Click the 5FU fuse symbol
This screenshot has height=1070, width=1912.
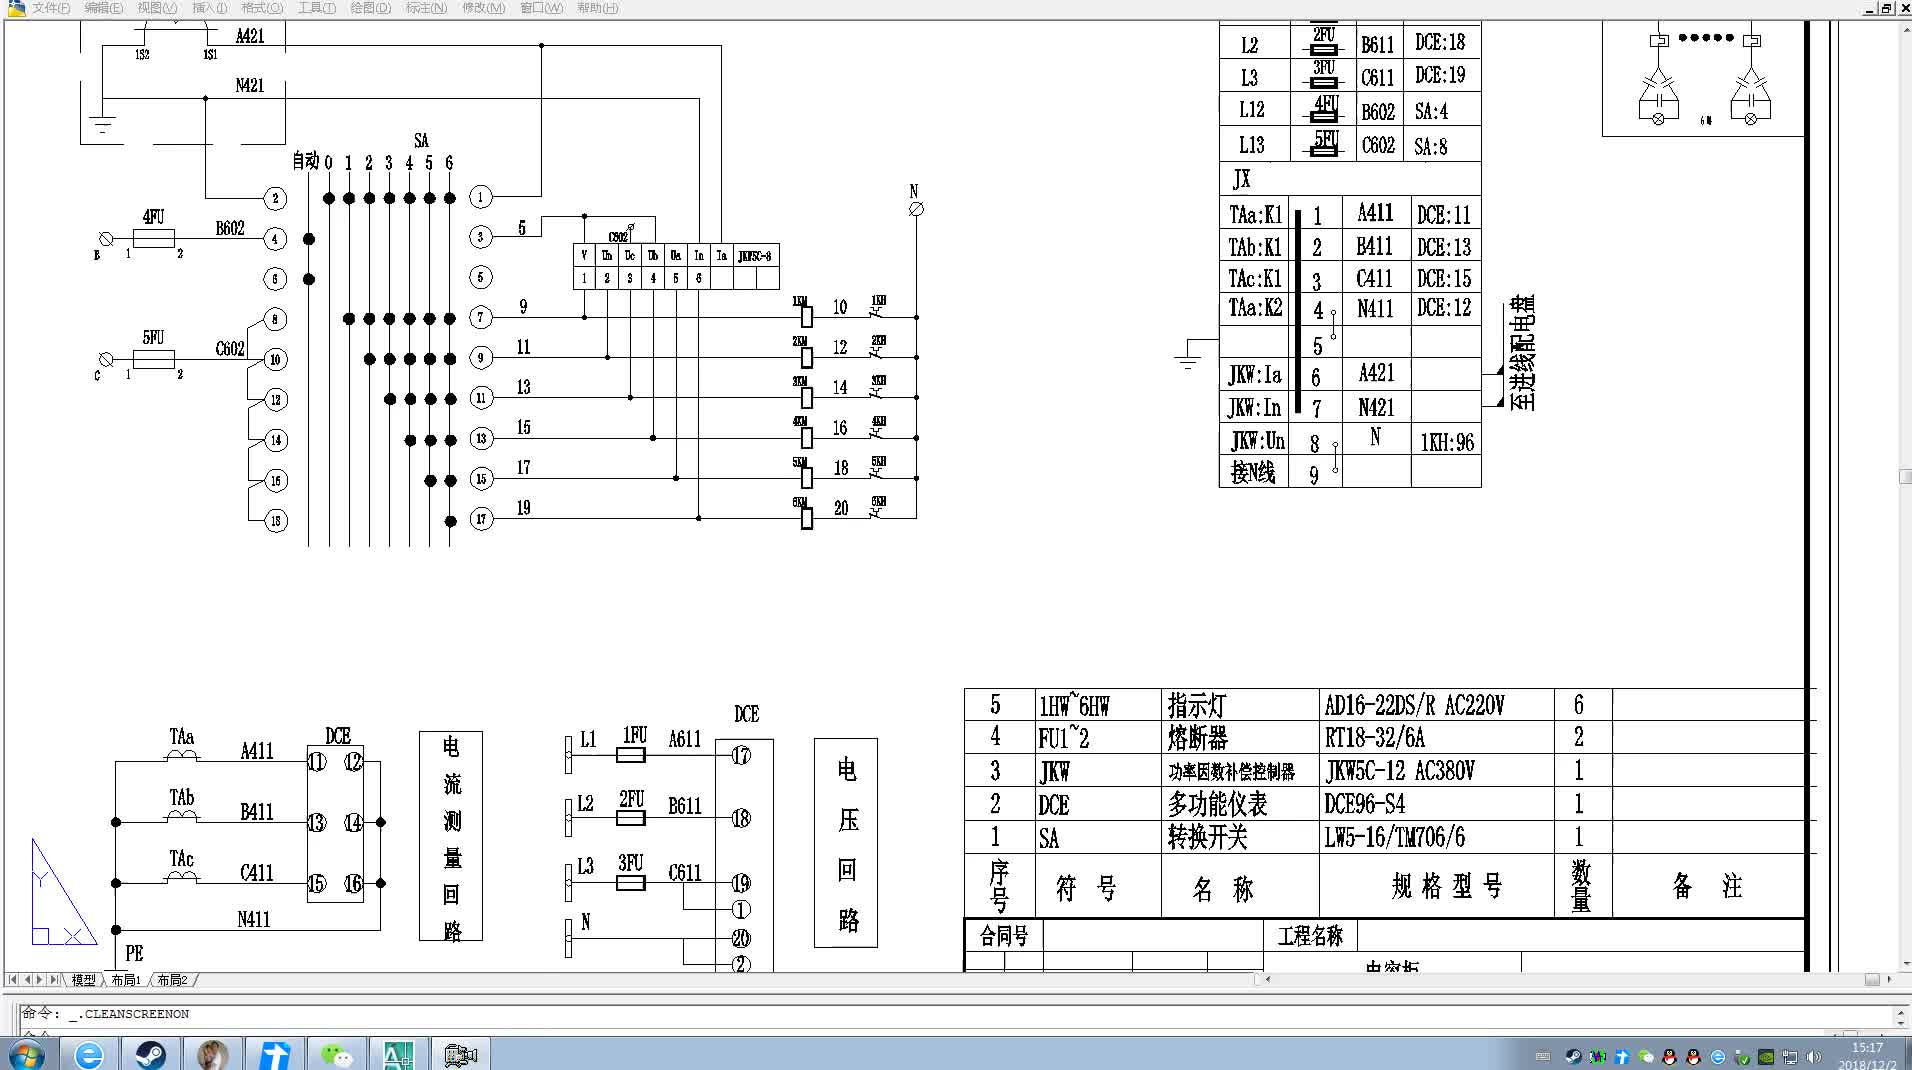(x=153, y=358)
